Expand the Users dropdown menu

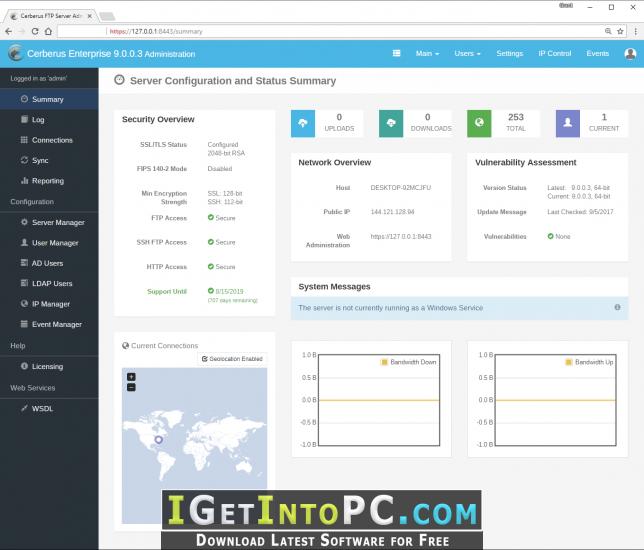pyautogui.click(x=467, y=53)
